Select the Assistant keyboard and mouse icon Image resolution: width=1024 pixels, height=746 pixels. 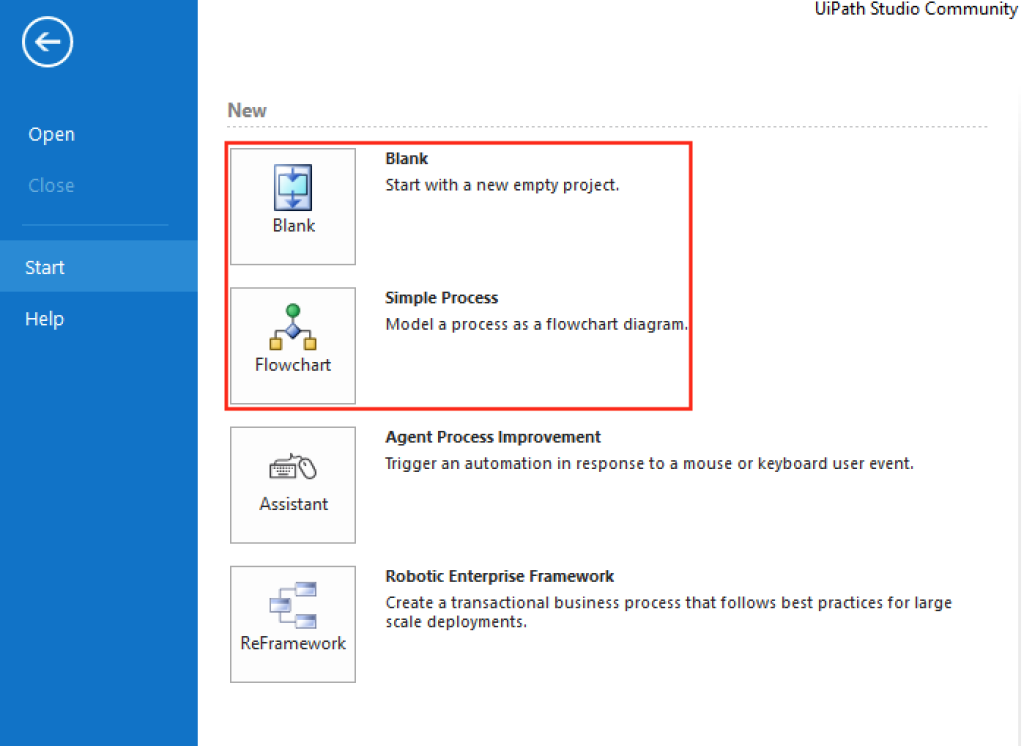[x=293, y=467]
